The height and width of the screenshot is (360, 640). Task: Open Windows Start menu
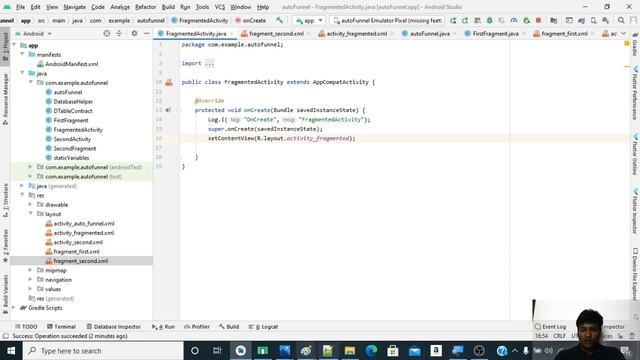[11, 351]
